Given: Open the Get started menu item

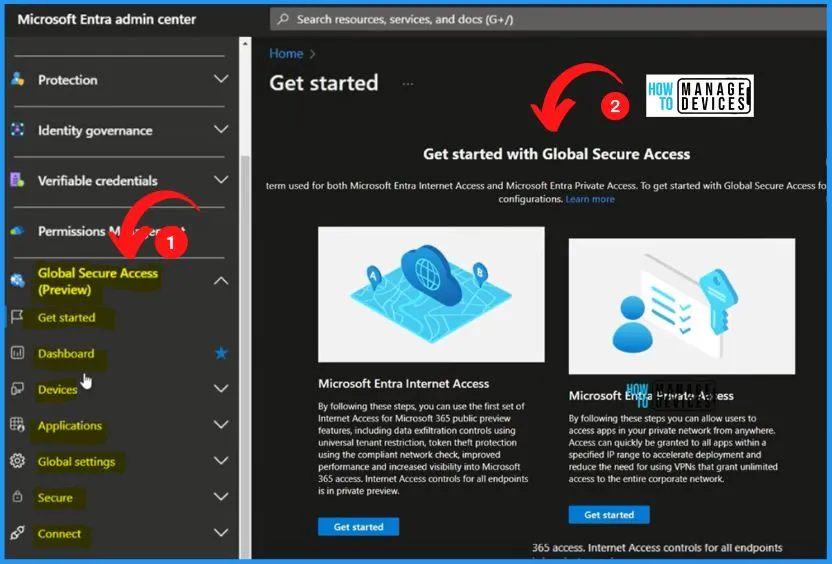Looking at the screenshot, I should click(67, 317).
